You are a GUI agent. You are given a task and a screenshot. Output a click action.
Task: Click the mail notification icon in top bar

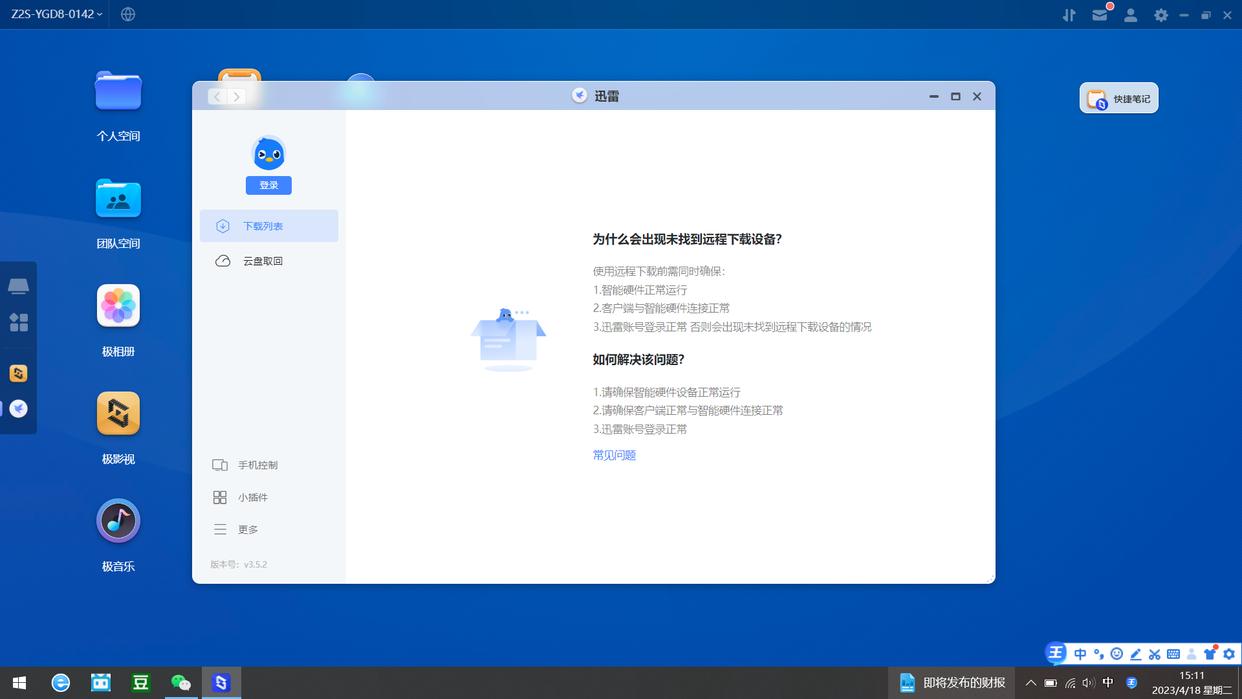tap(1100, 15)
